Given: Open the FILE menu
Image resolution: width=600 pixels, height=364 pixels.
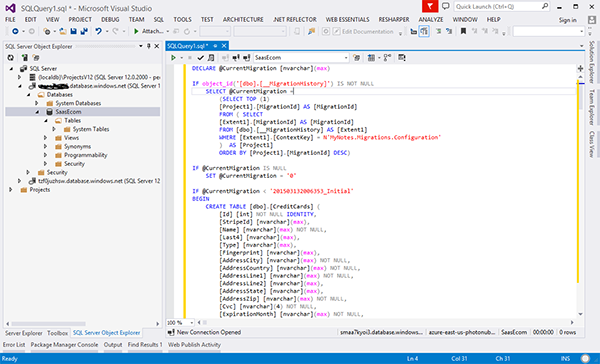Looking at the screenshot, I should pos(10,20).
